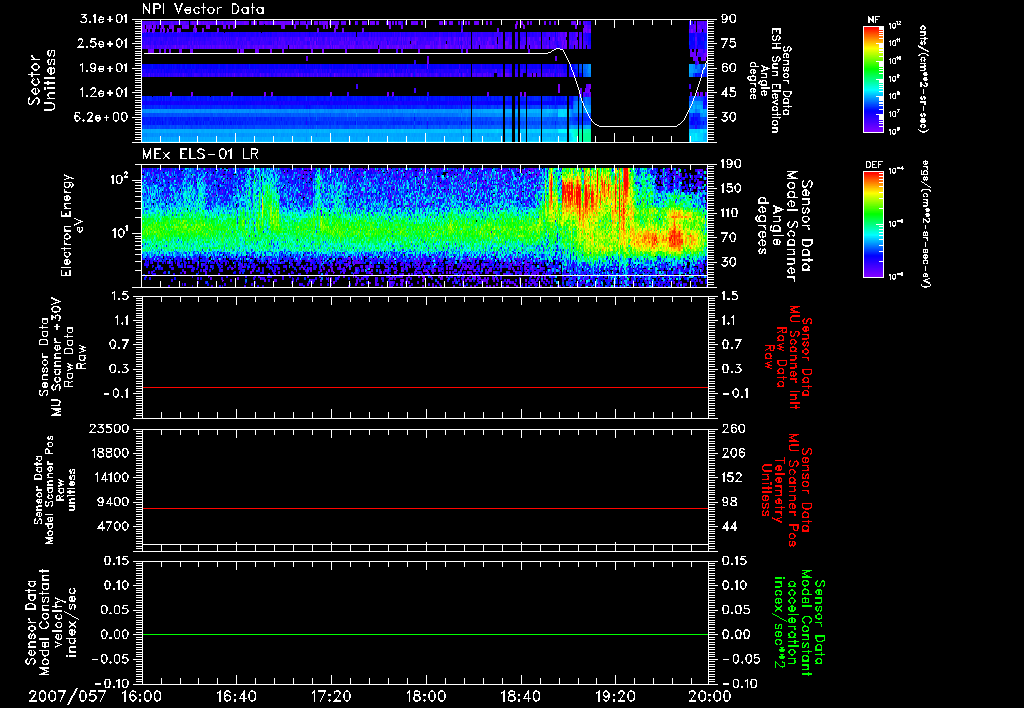This screenshot has width=1024, height=708.
Task: Click the '45' sun elevation tick value
Action: pyautogui.click(x=728, y=93)
